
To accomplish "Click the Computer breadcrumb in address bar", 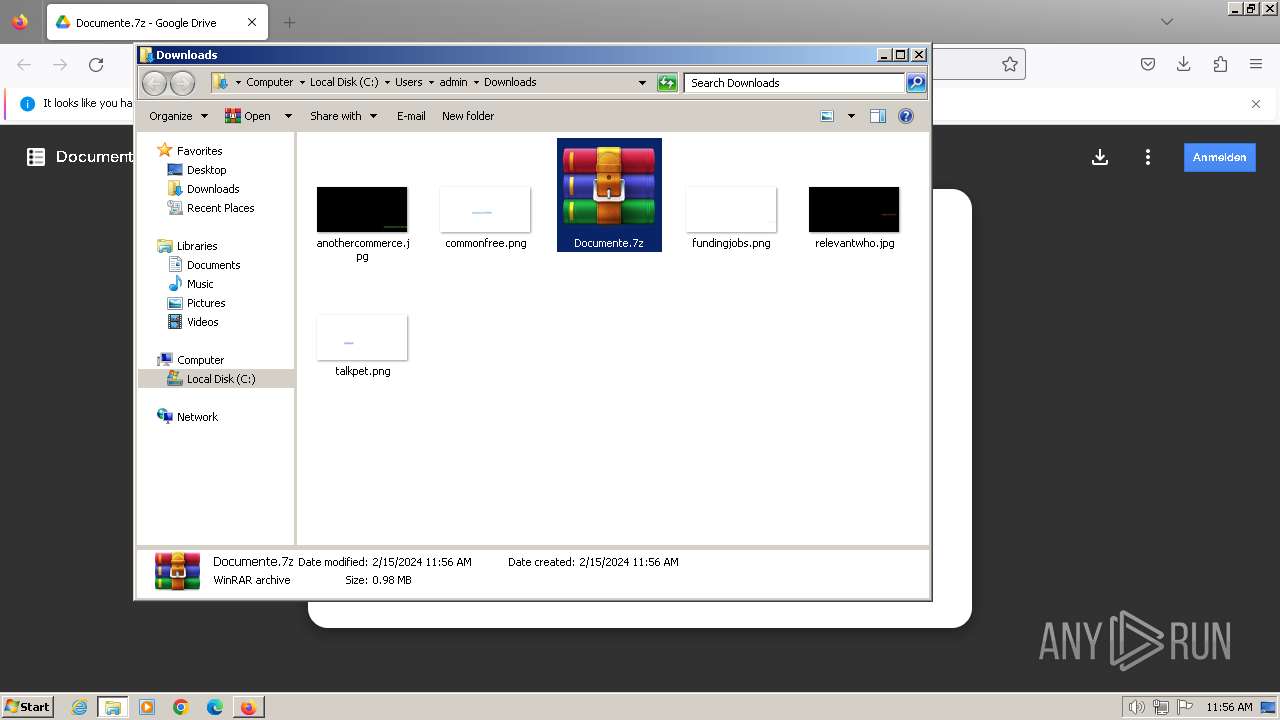I will pyautogui.click(x=270, y=83).
